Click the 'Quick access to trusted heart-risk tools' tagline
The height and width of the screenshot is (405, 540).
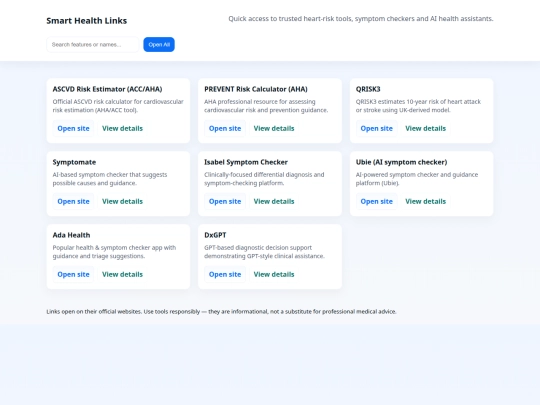pos(361,19)
